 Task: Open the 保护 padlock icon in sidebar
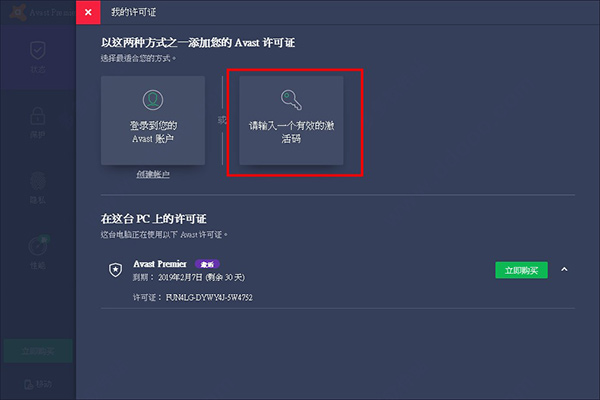[x=38, y=116]
